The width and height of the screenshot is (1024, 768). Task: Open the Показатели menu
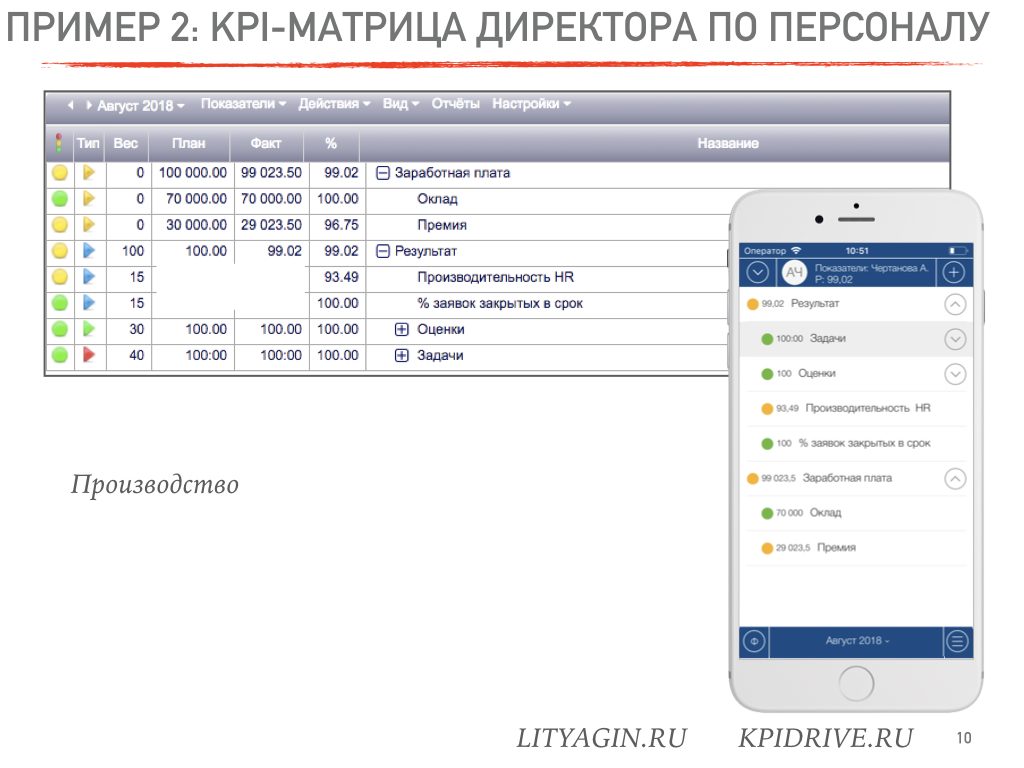pyautogui.click(x=243, y=104)
